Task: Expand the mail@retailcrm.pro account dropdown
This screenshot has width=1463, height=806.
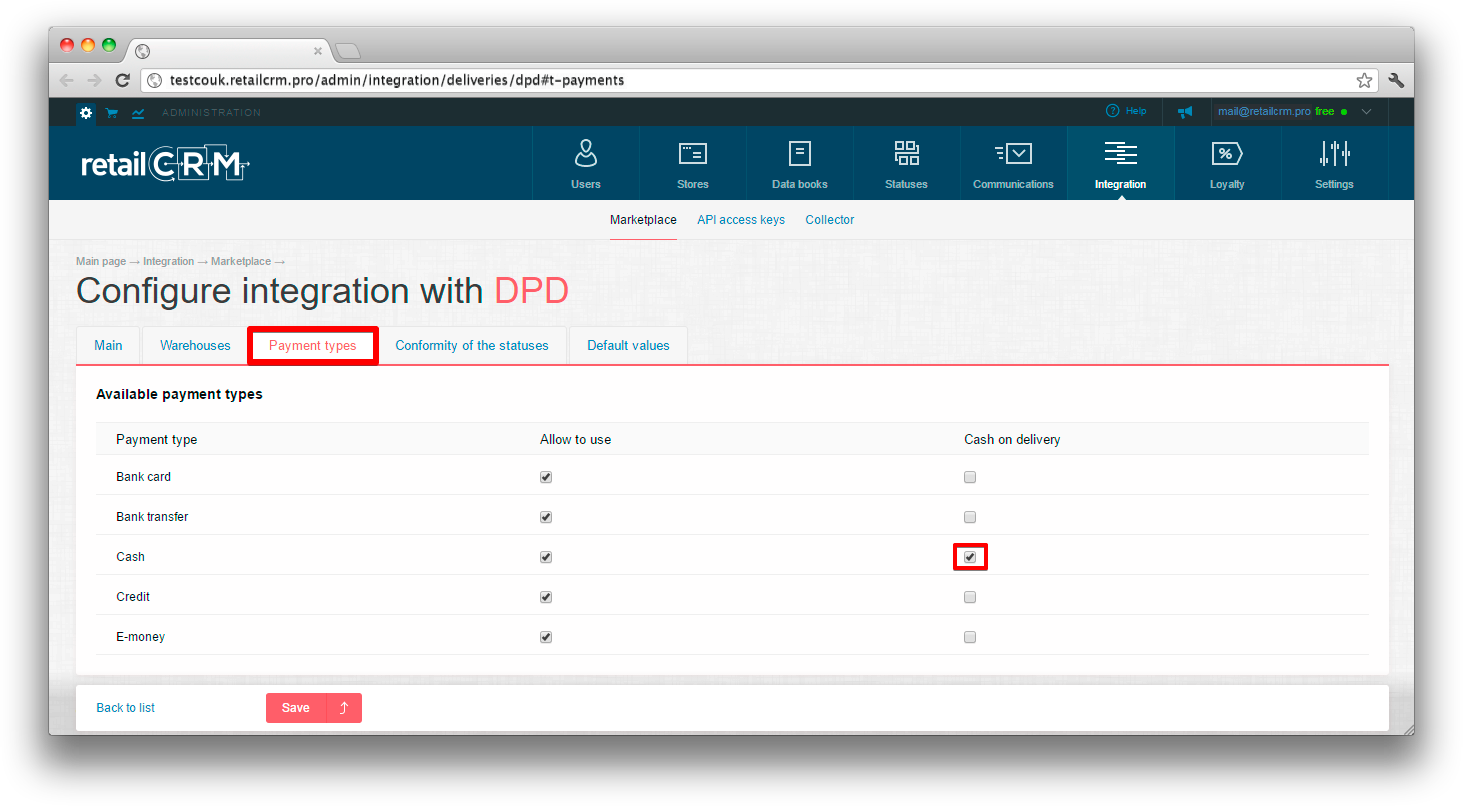Action: pyautogui.click(x=1366, y=112)
